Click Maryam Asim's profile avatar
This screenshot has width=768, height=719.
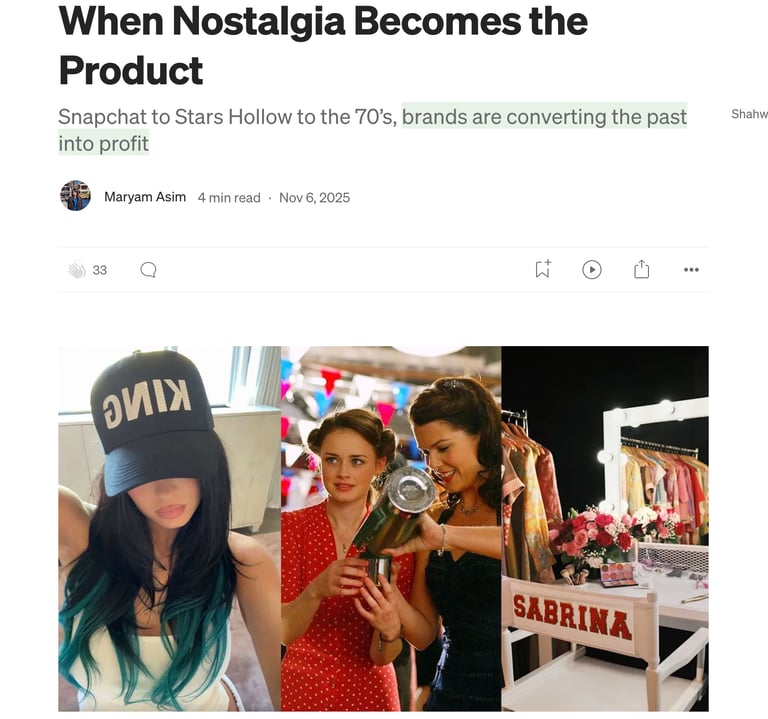[75, 196]
